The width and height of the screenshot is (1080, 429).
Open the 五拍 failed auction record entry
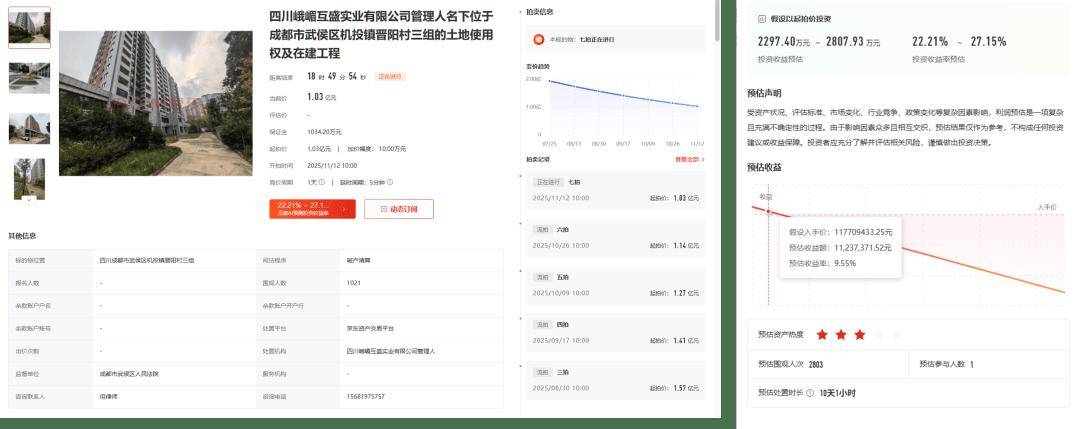613,286
